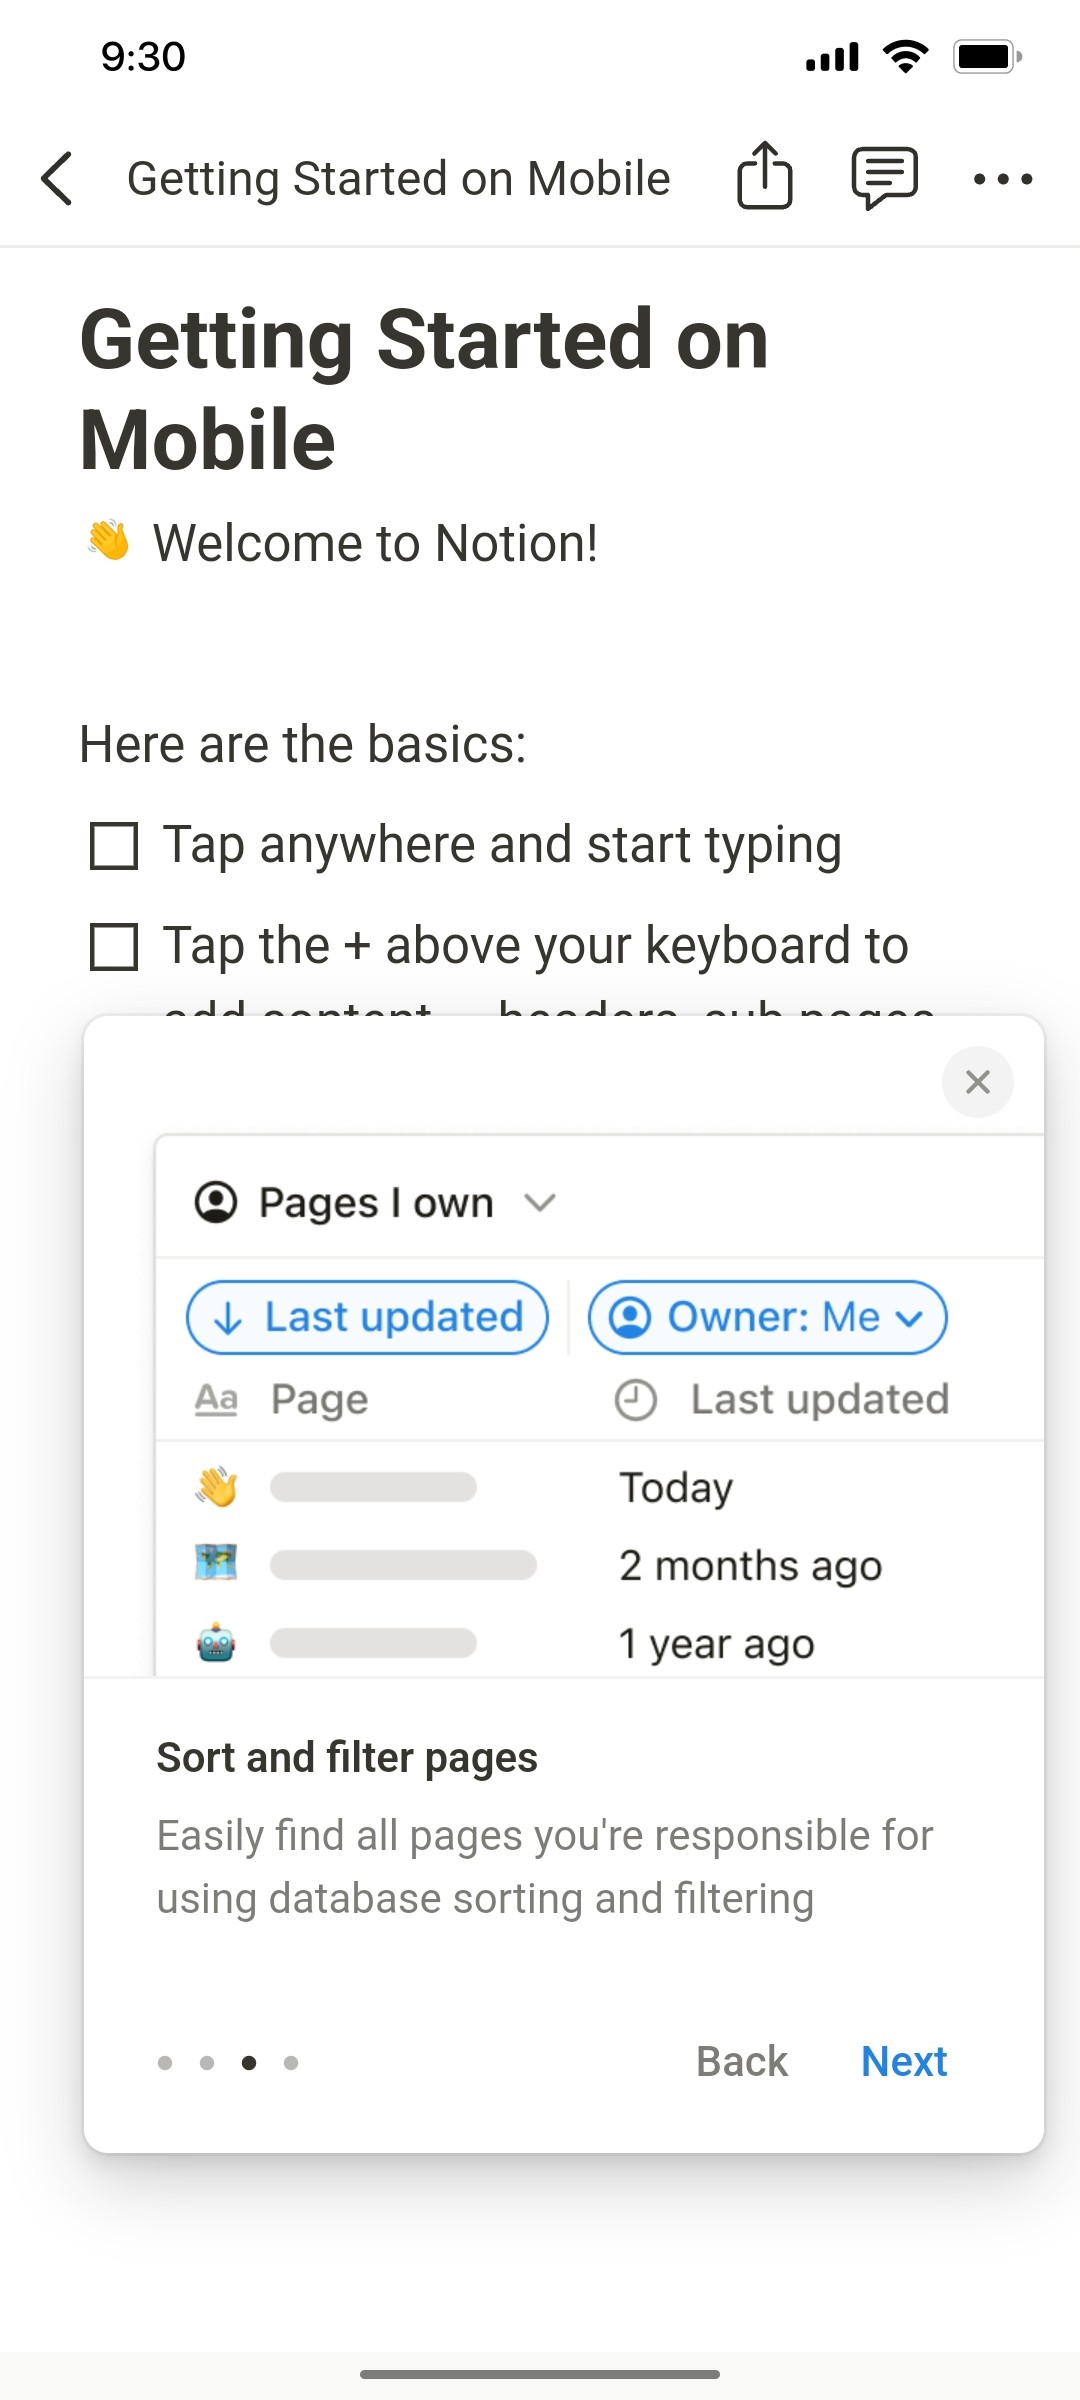The height and width of the screenshot is (2400, 1080).
Task: Click the person icon beside Pages I own
Action: click(216, 1203)
